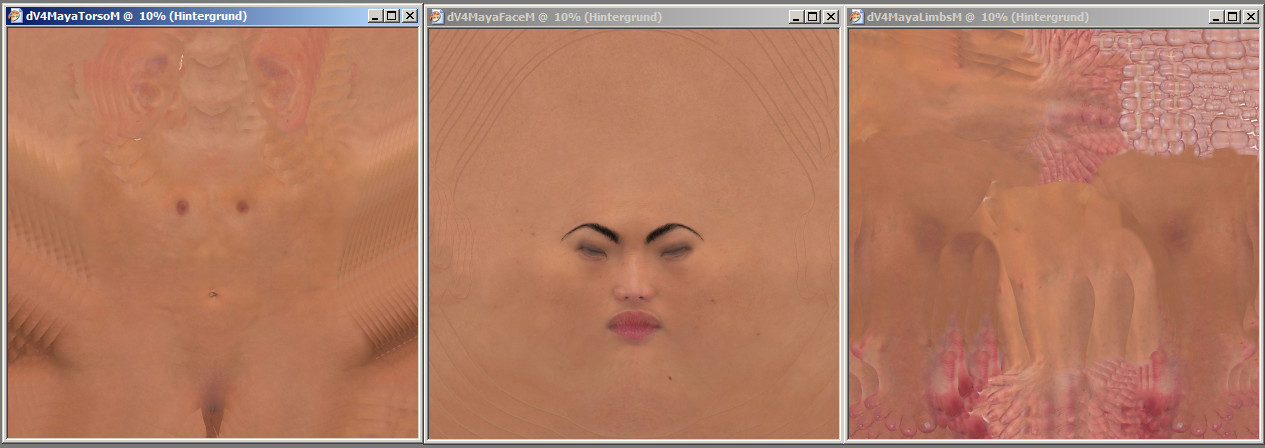Click the face texture image canvas
The height and width of the screenshot is (448, 1265).
click(633, 233)
